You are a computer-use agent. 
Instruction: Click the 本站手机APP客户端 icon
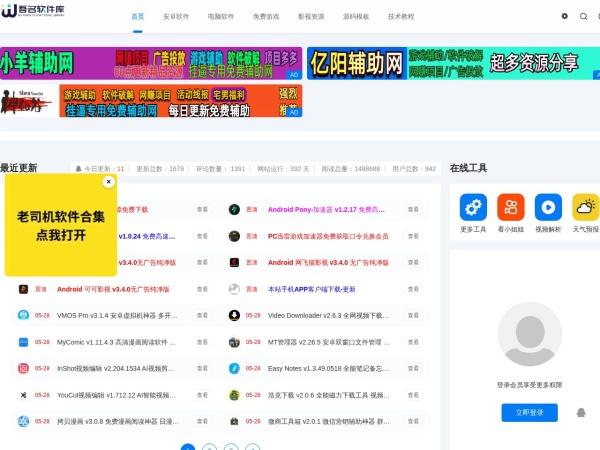234,289
